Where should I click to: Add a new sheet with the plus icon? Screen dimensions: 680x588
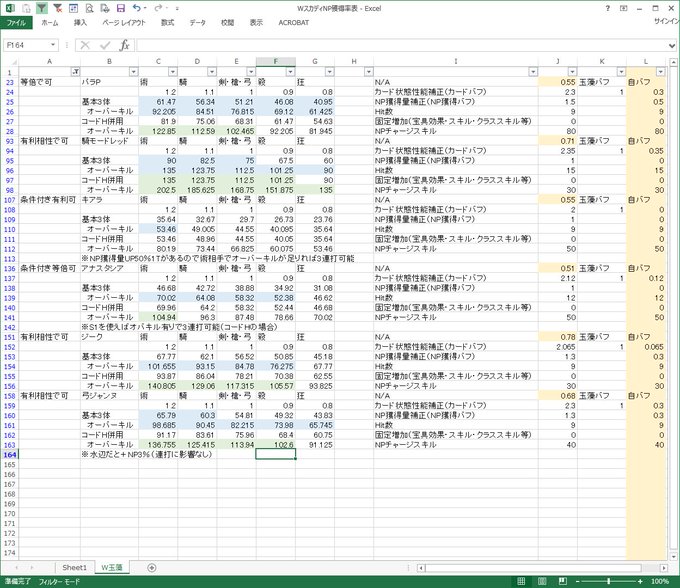tap(151, 568)
